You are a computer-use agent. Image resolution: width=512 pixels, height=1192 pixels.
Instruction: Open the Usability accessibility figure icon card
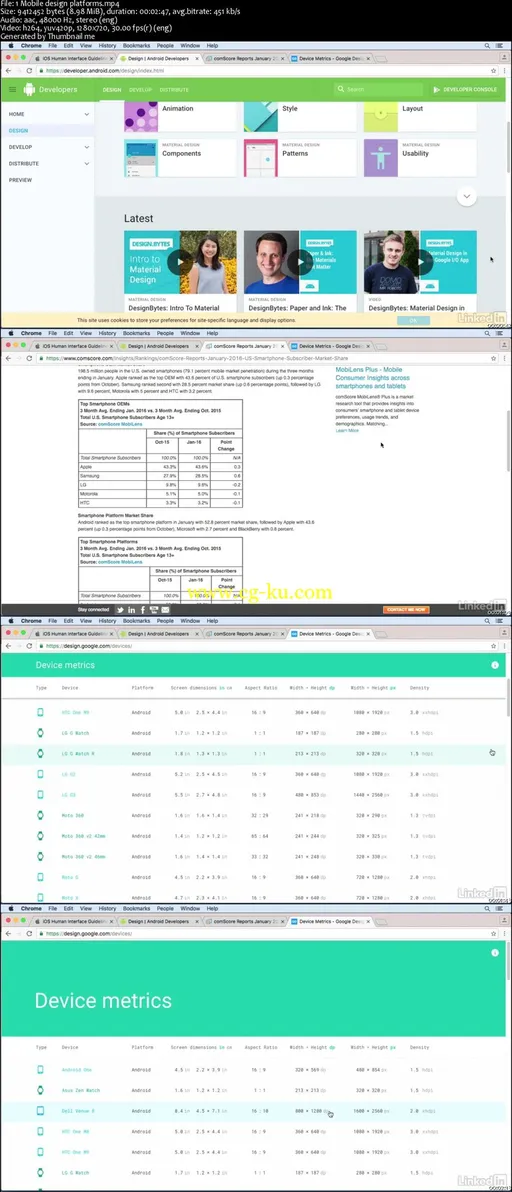(380, 157)
